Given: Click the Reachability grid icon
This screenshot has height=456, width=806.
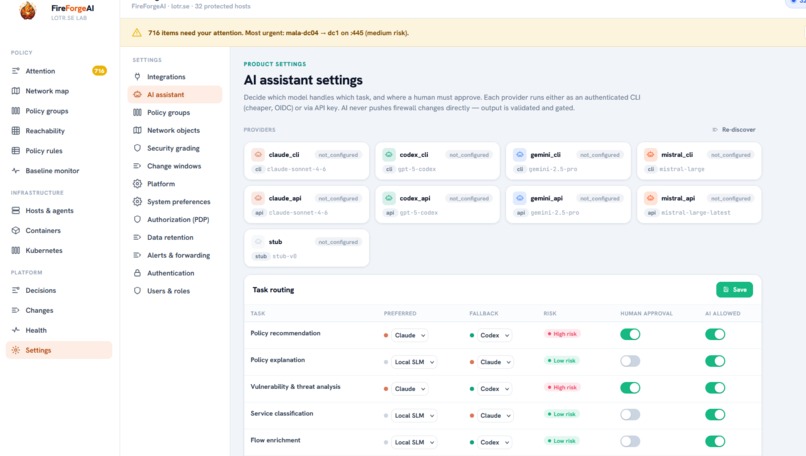Looking at the screenshot, I should pos(15,131).
